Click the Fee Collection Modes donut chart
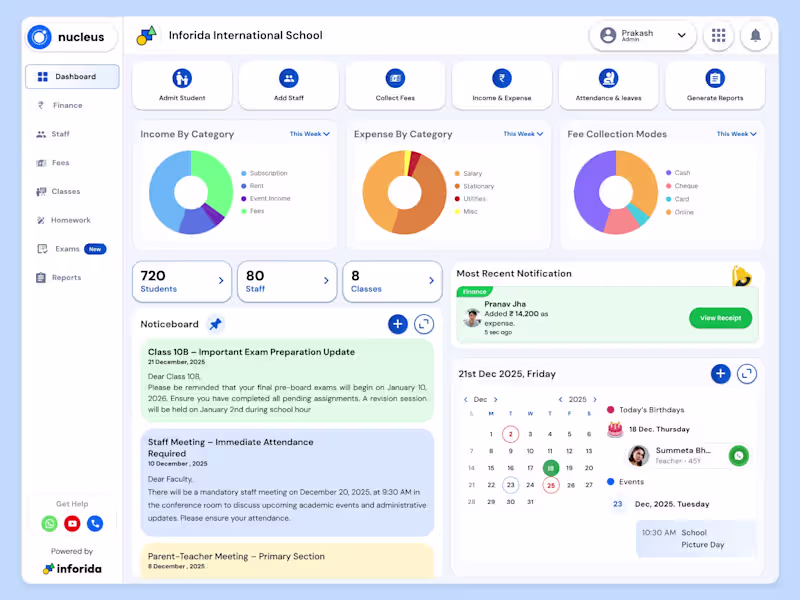Viewport: 800px width, 600px height. click(616, 192)
